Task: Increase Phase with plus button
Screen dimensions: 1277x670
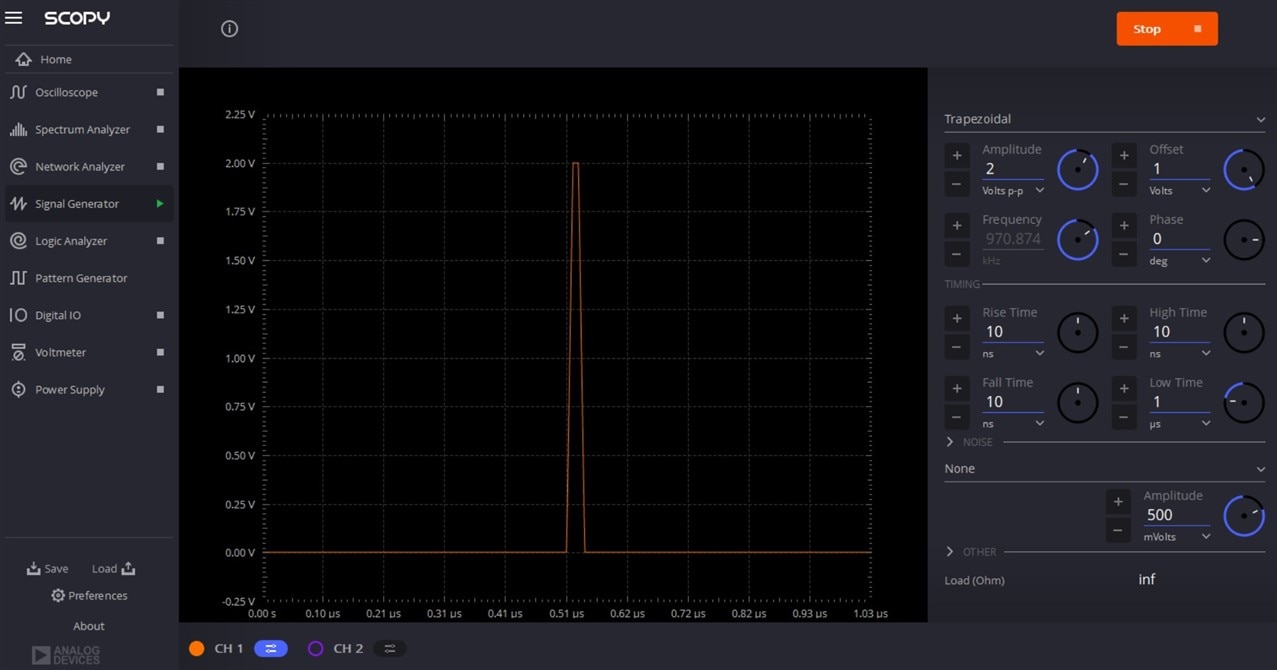Action: (1124, 225)
